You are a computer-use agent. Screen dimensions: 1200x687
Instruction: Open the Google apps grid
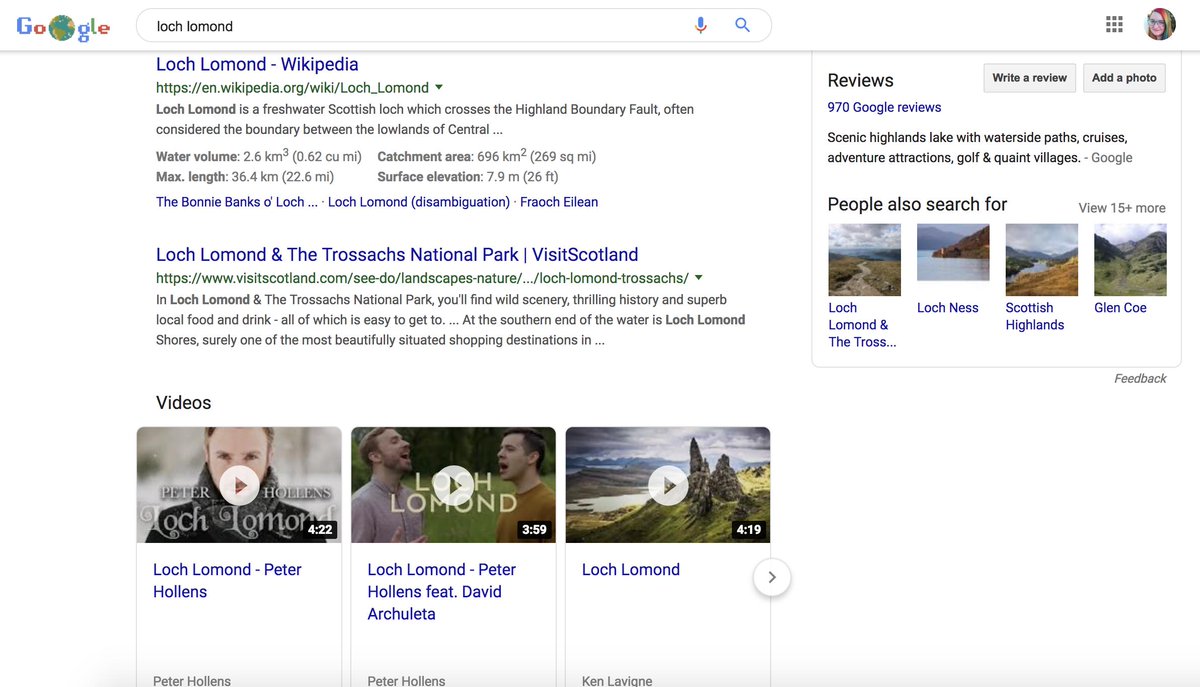point(1114,25)
